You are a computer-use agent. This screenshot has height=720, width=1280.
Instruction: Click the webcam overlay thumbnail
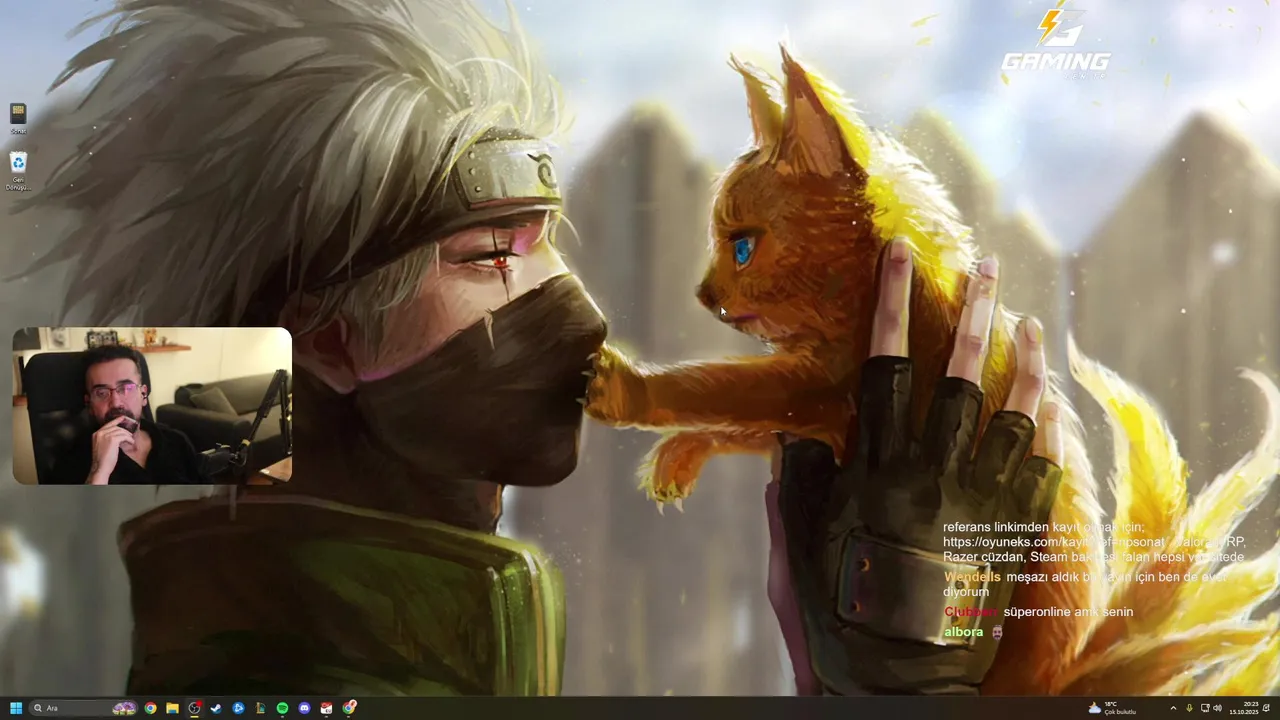152,406
